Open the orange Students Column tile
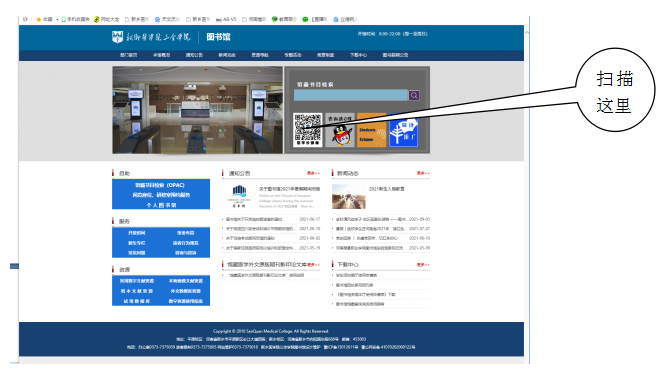Image resolution: width=672 pixels, height=374 pixels. click(x=372, y=130)
